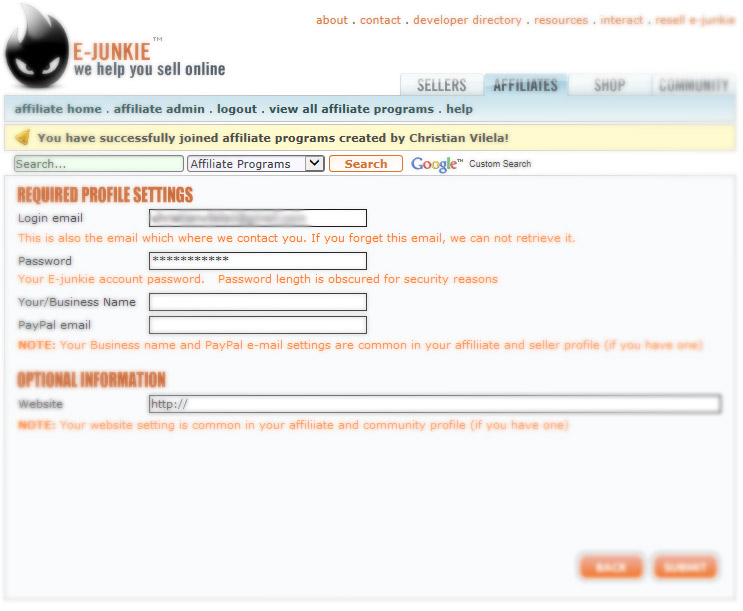This screenshot has height=611, width=743.
Task: Click the Submit button
Action: point(685,567)
